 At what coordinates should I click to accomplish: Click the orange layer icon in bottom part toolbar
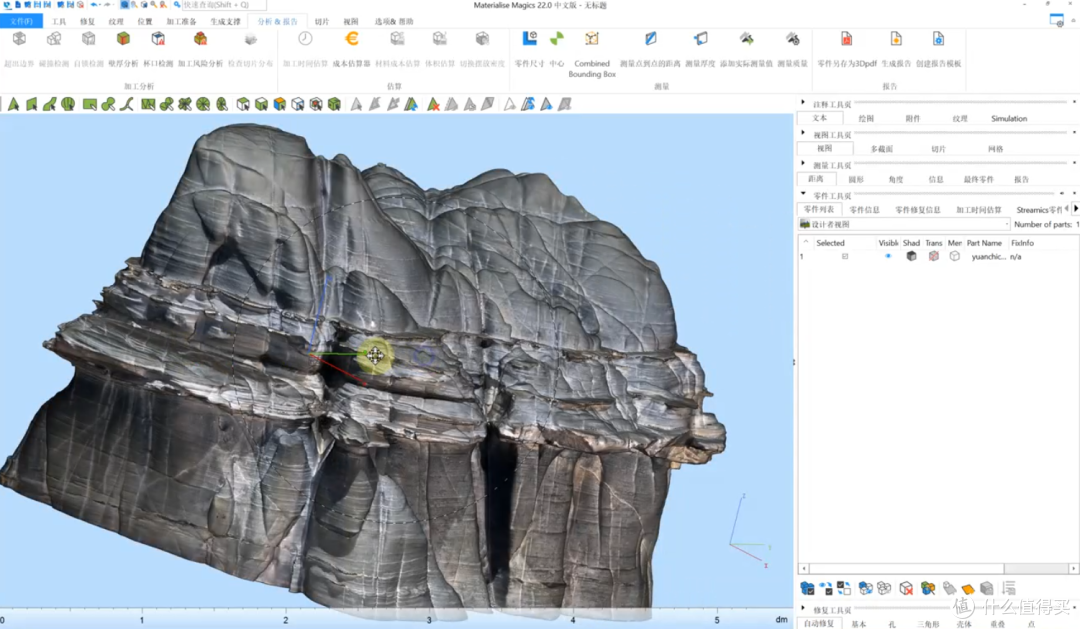968,588
